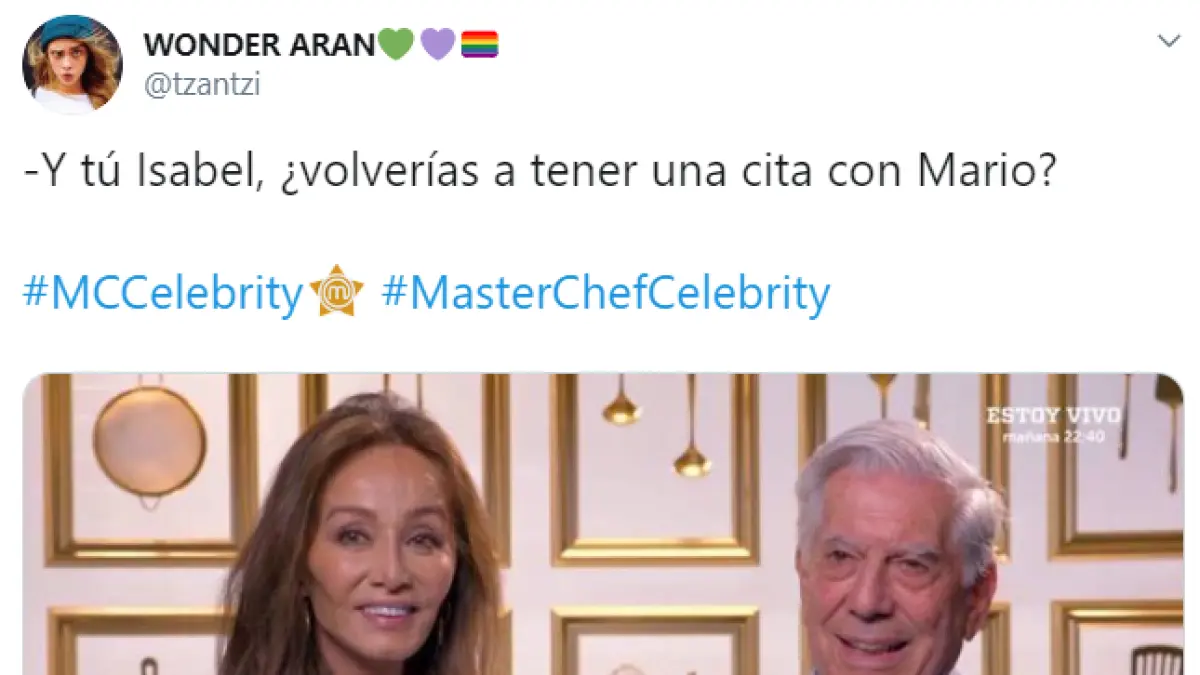
Task: Click the gold strainer hanging in photo
Action: (150, 438)
